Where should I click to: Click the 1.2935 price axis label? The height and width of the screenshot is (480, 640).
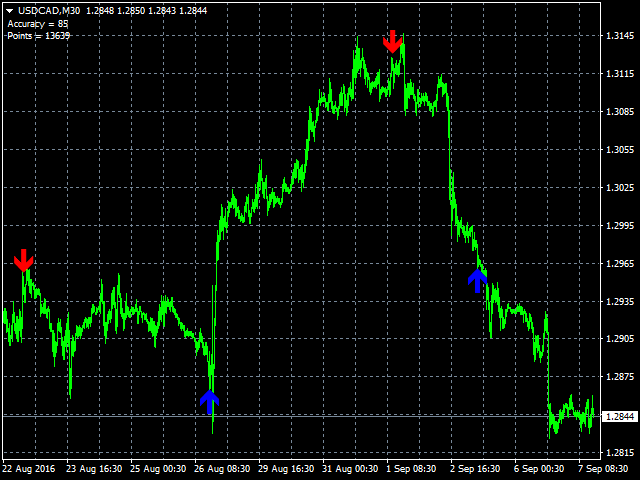coord(620,302)
